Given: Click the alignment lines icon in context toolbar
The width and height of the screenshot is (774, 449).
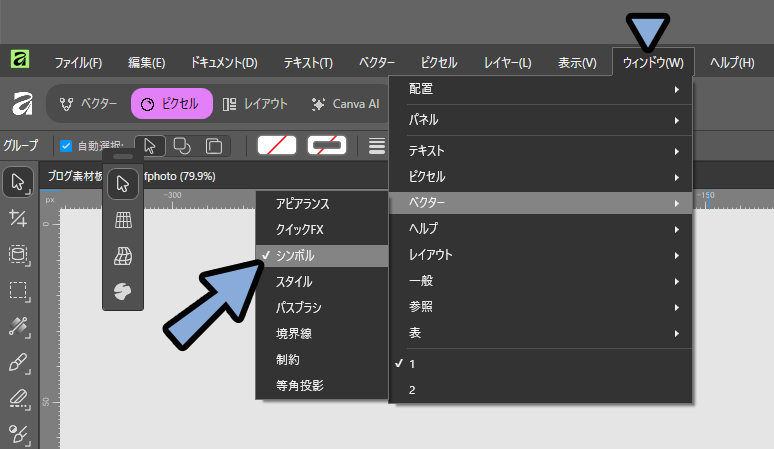Looking at the screenshot, I should point(377,146).
